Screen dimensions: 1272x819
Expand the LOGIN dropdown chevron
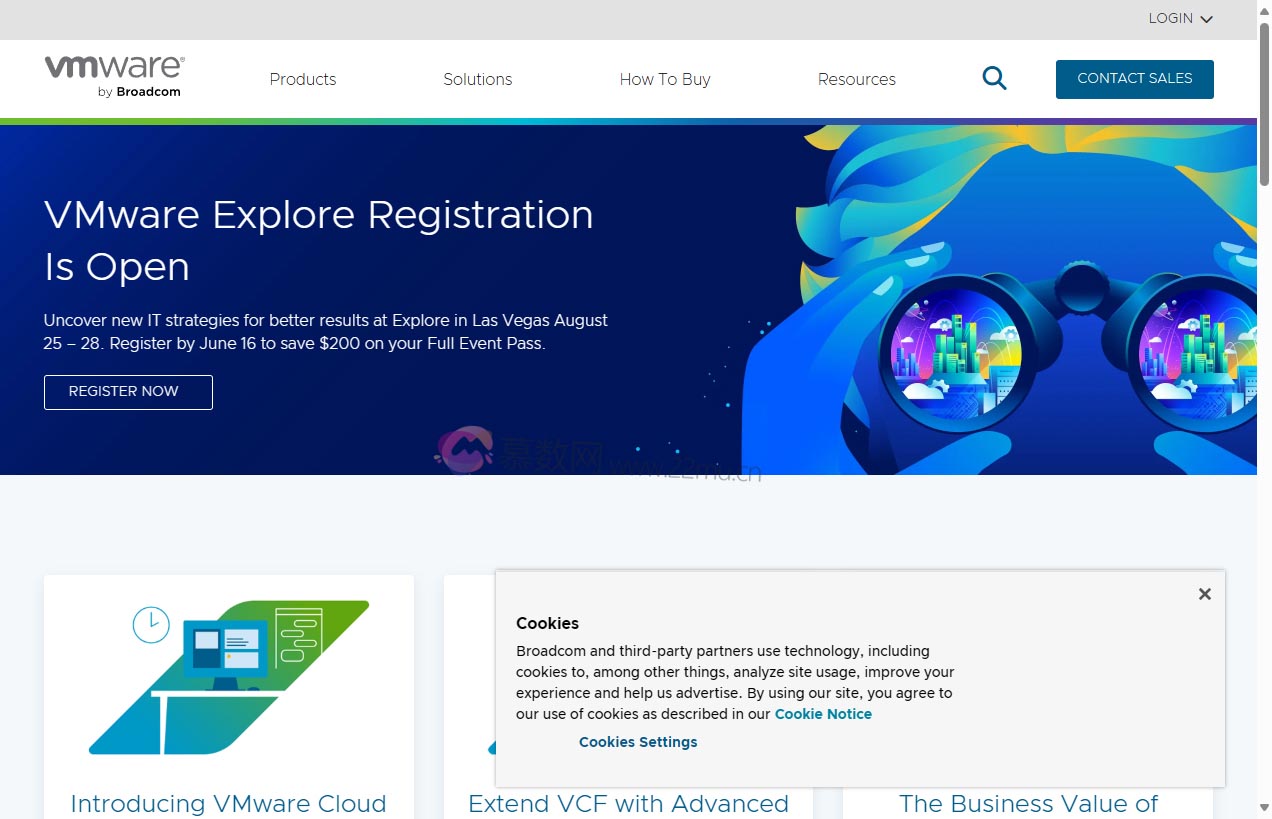pyautogui.click(x=1206, y=18)
